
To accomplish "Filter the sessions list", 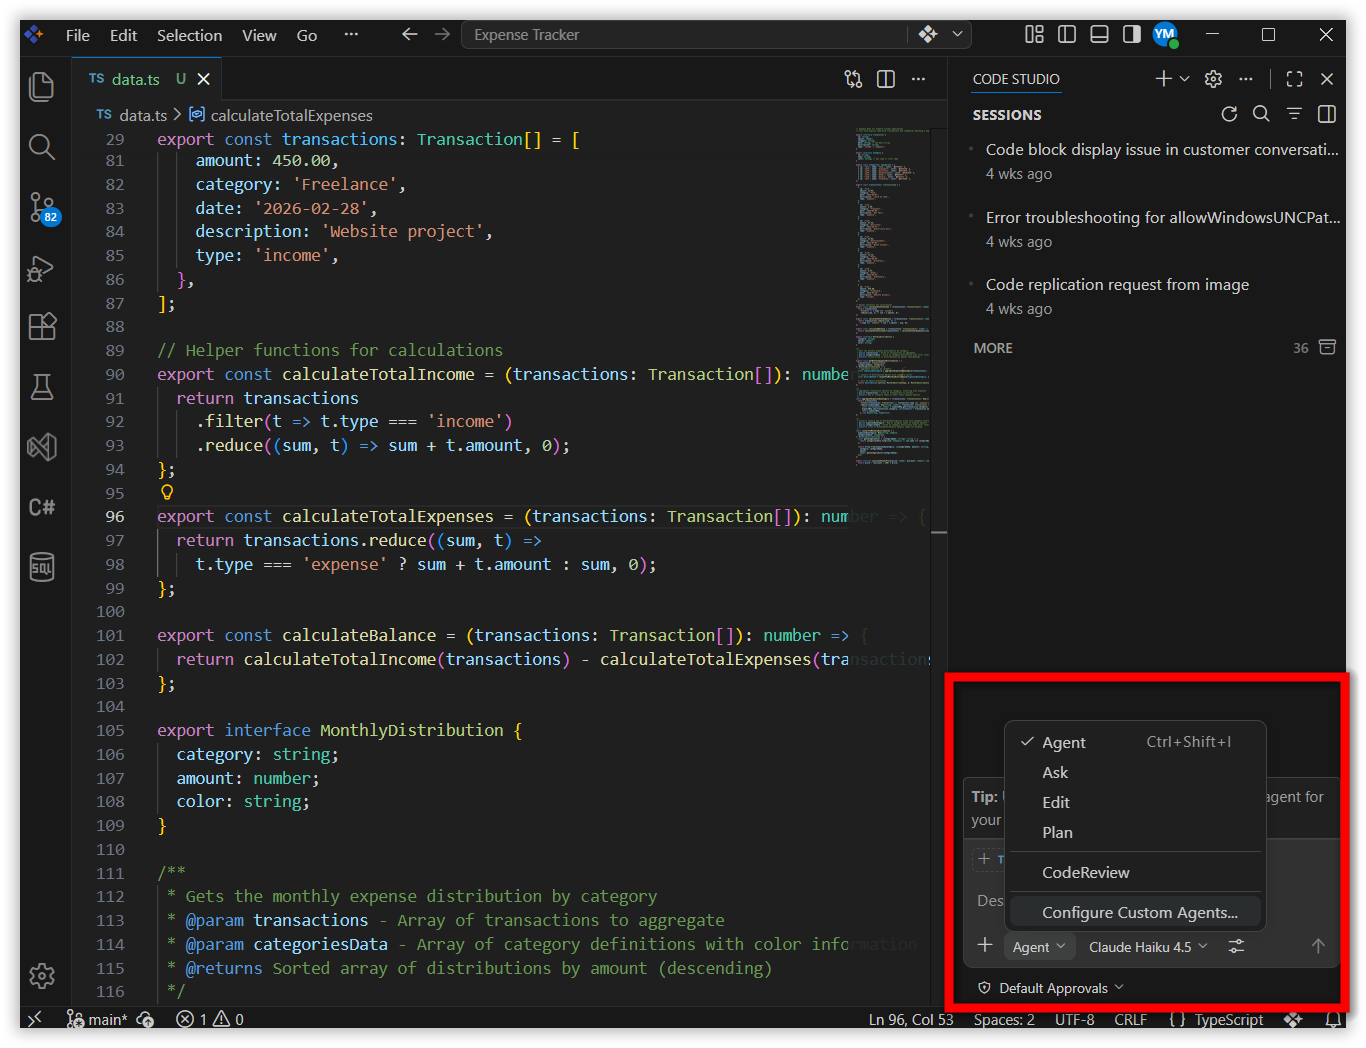I will coord(1294,114).
